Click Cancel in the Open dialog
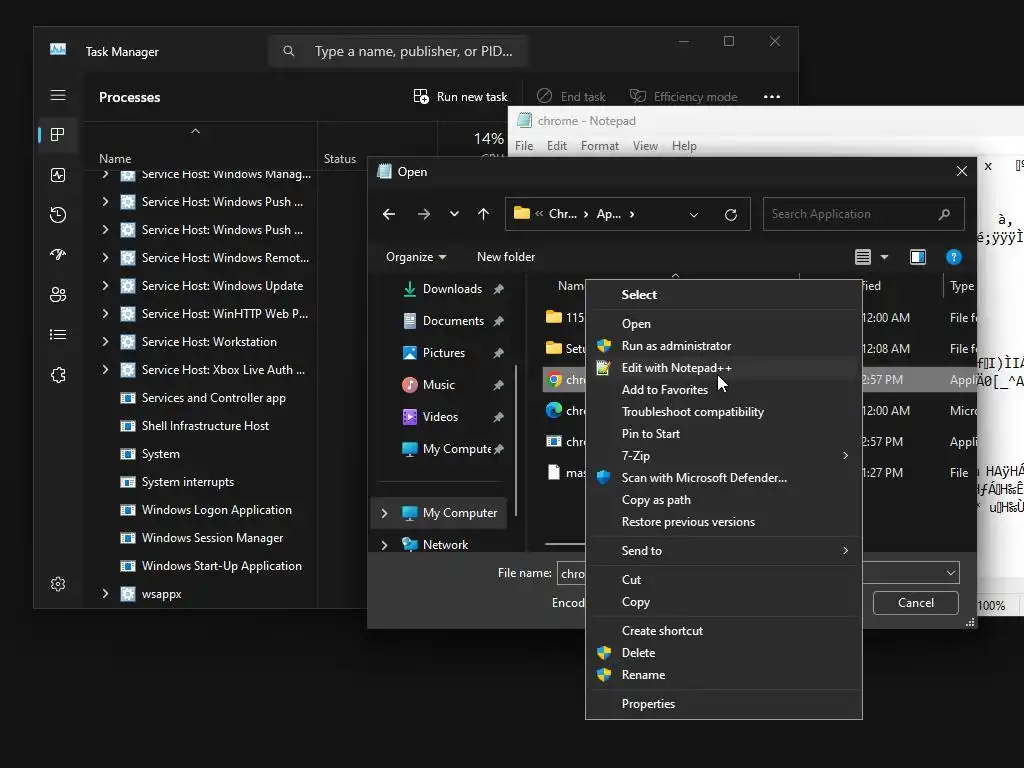This screenshot has height=768, width=1024. (x=916, y=603)
